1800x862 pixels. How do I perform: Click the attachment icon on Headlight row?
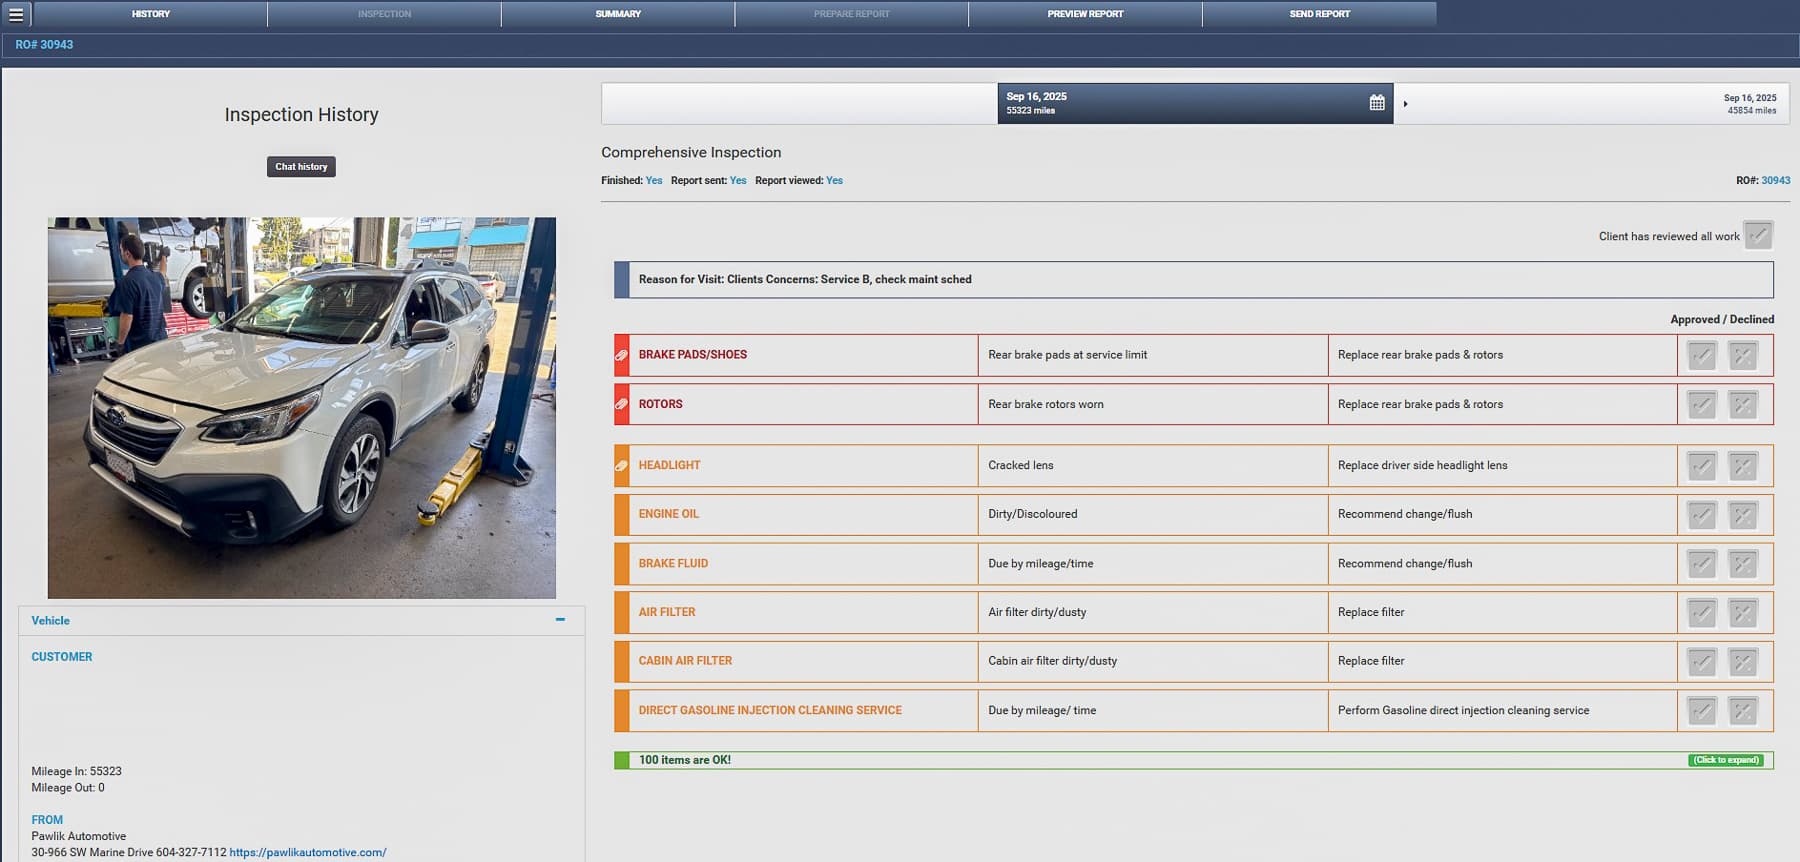point(621,466)
